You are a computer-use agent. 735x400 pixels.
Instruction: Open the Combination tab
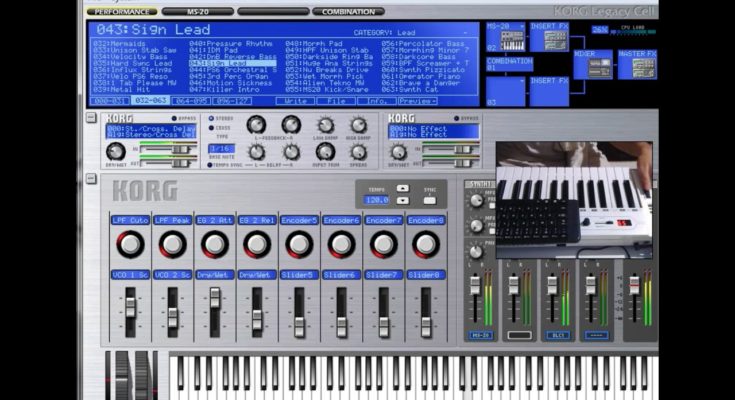[x=348, y=12]
